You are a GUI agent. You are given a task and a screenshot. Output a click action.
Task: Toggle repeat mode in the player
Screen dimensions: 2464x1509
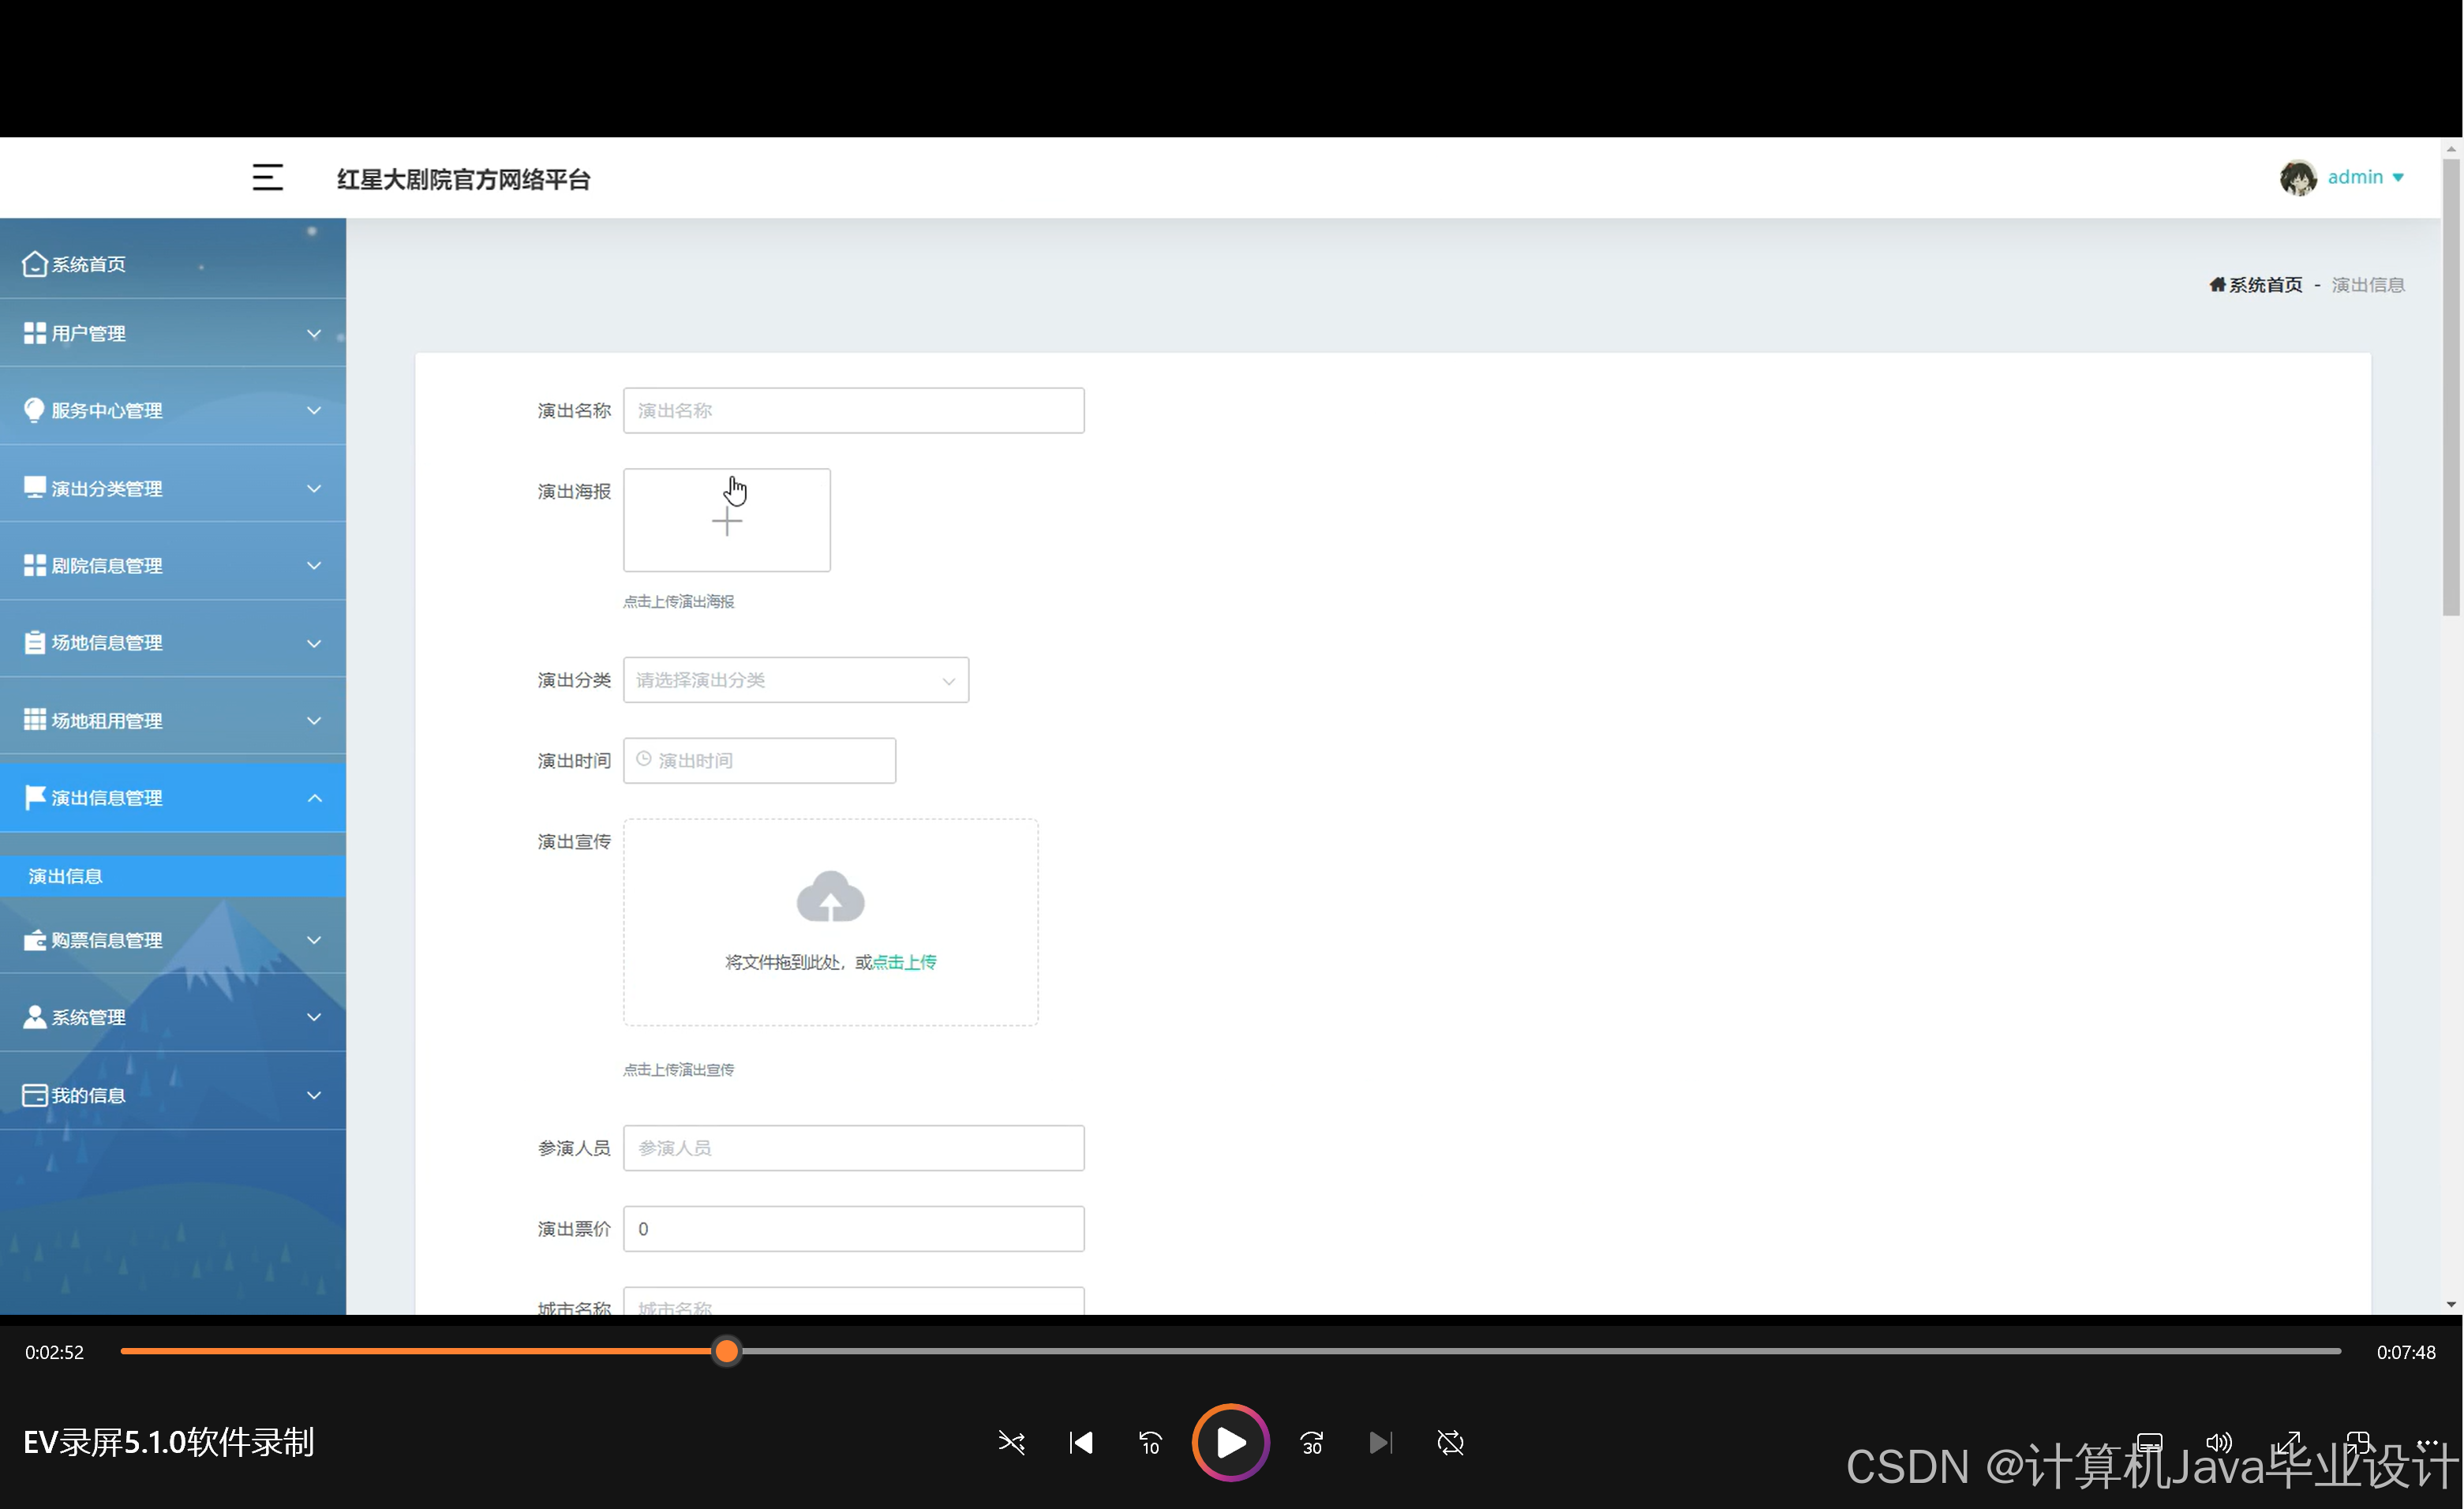1450,1442
